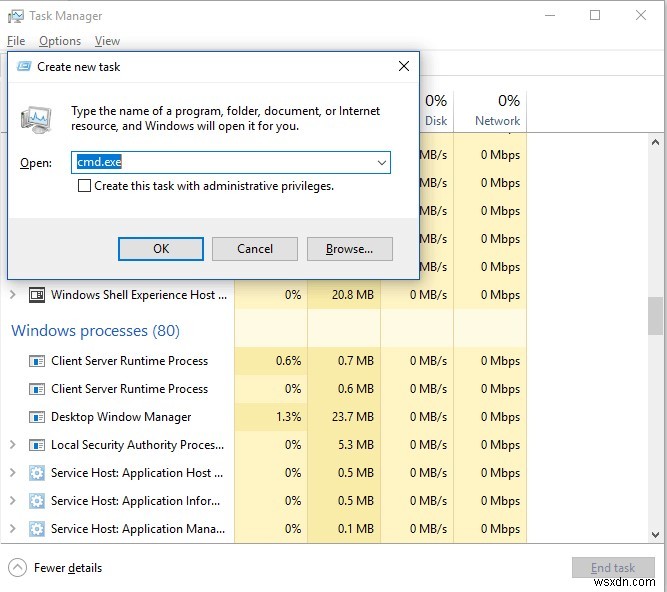
Task: Confirm the new task with OK
Action: (161, 249)
